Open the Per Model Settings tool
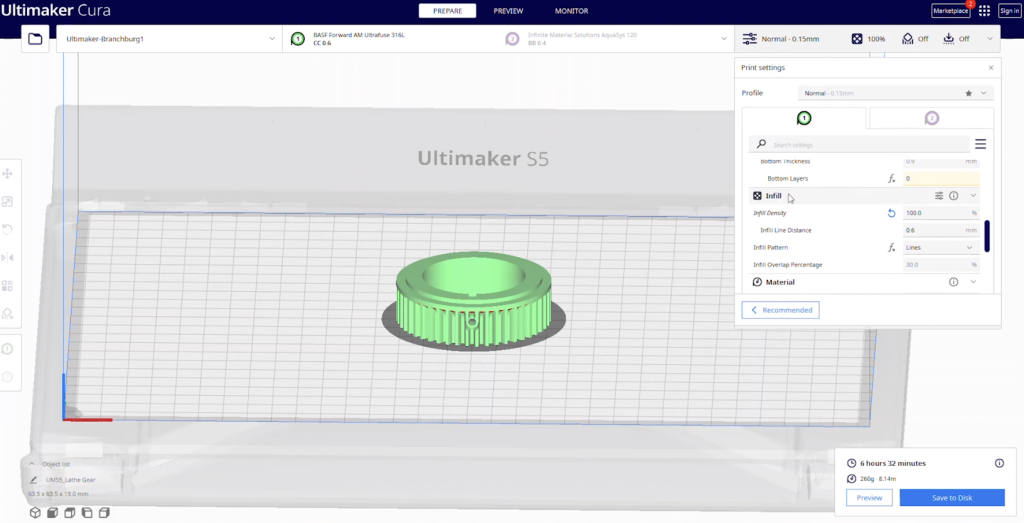This screenshot has width=1024, height=523. (8, 285)
